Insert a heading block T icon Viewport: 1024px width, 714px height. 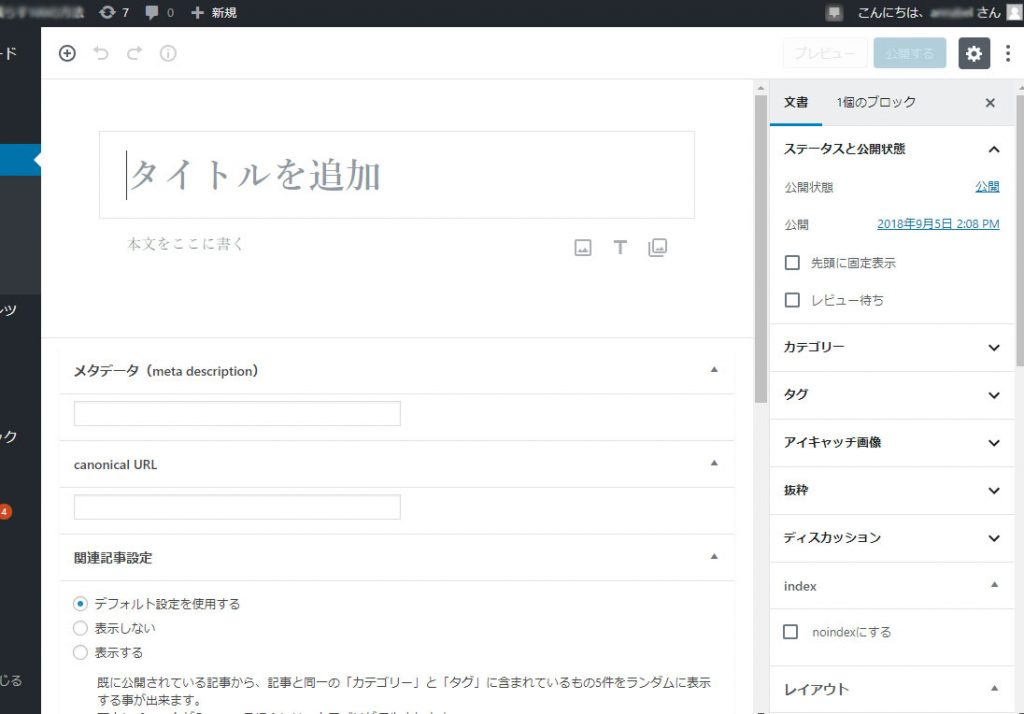pos(620,247)
